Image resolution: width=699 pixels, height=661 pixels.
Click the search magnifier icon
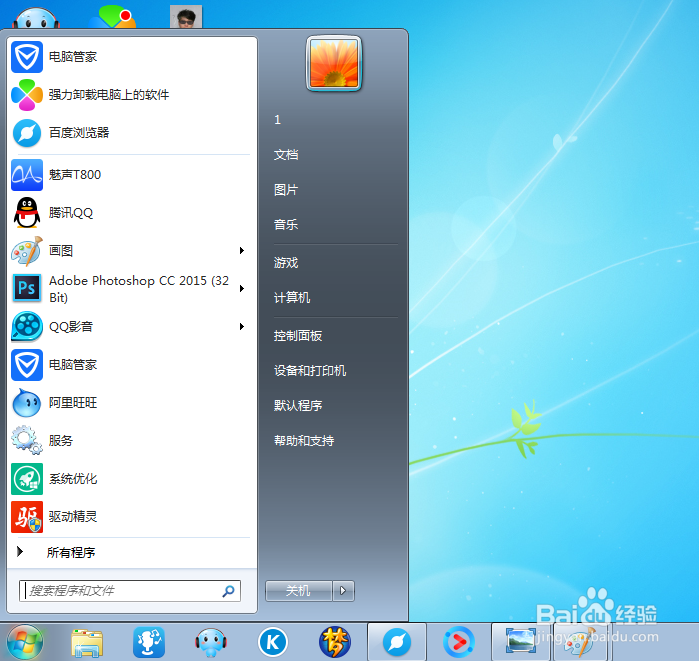click(229, 591)
